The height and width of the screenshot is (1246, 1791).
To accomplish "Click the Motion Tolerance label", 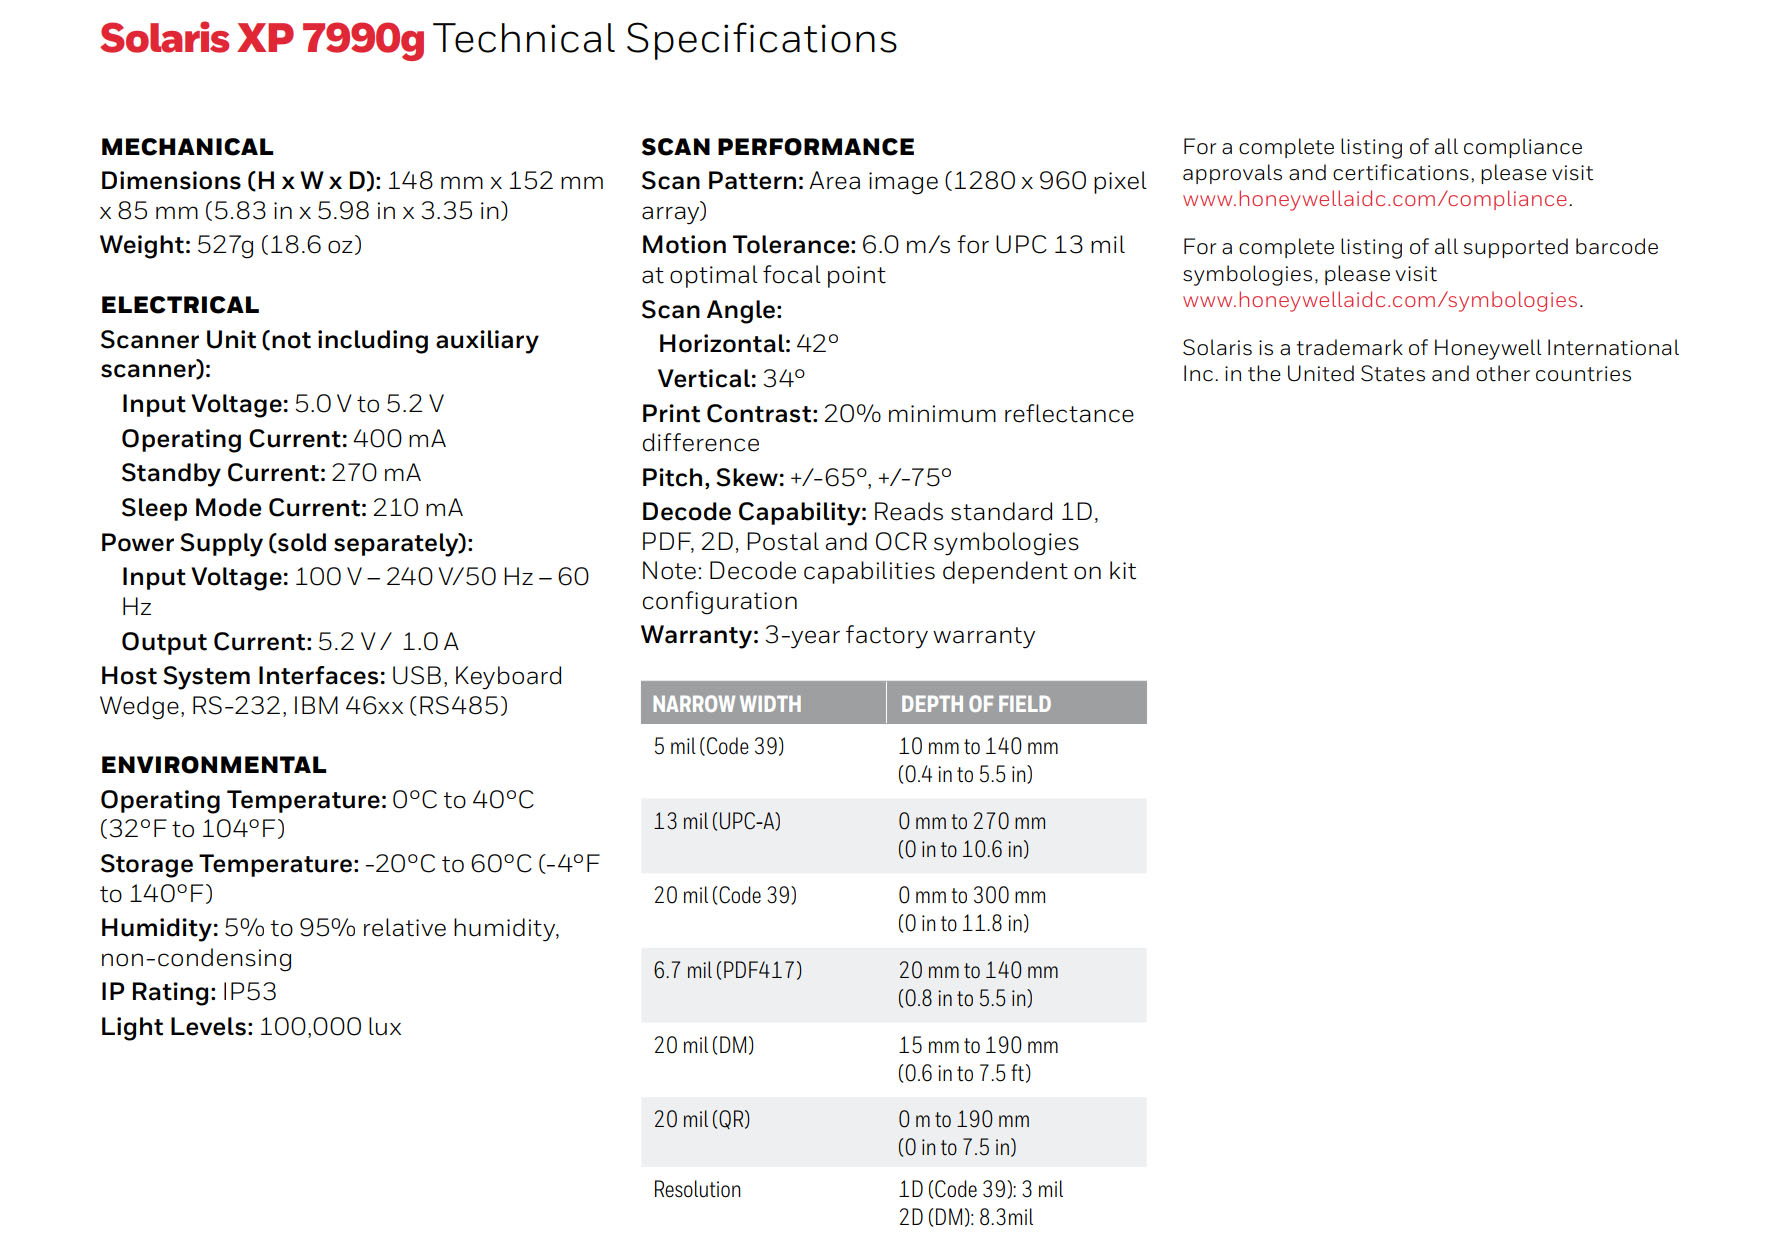I will point(748,245).
